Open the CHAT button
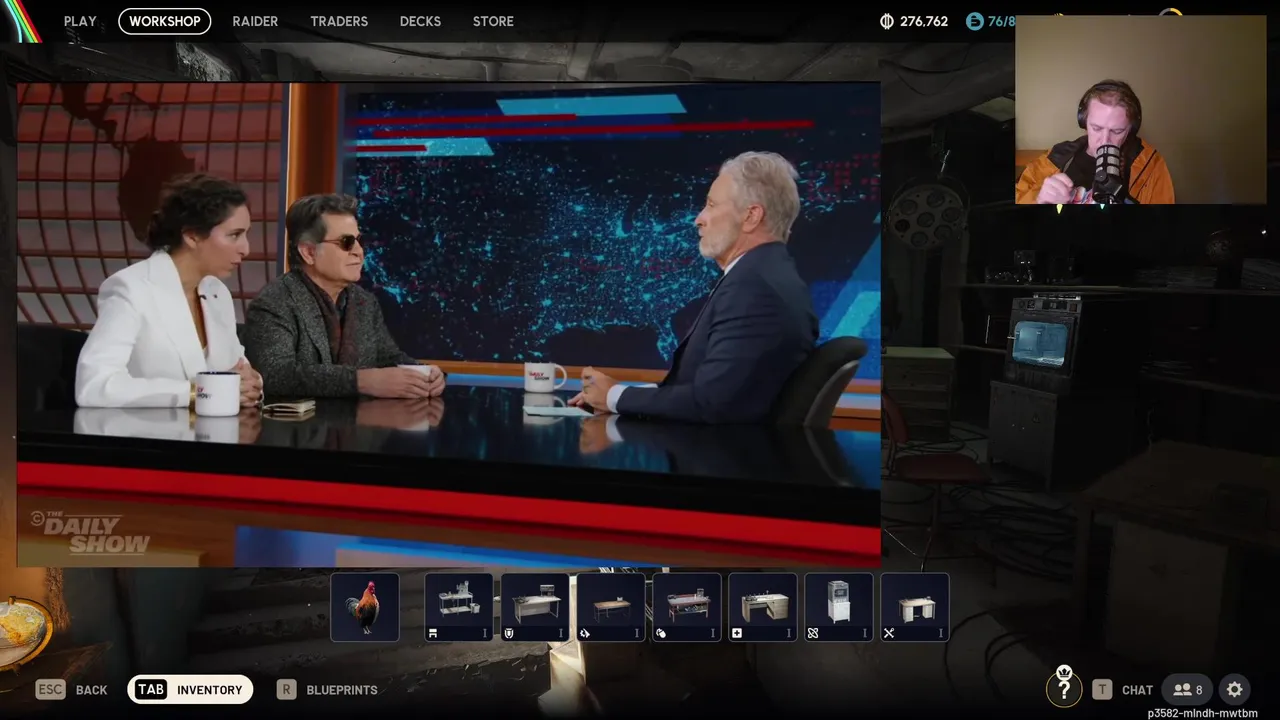Screen dimensions: 1280x720 [1123, 690]
